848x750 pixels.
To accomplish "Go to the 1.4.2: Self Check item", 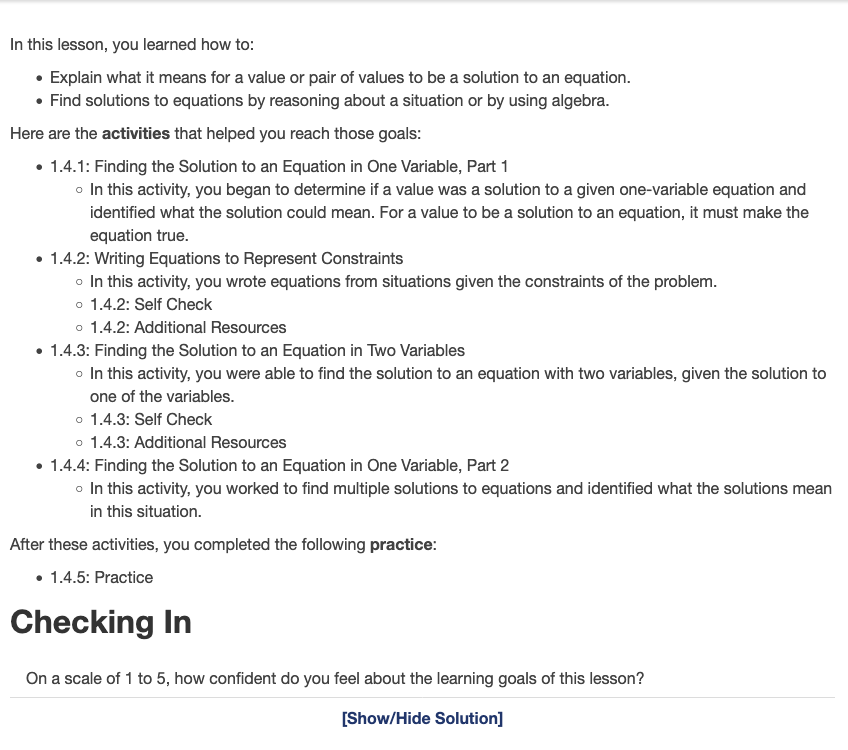I will tap(150, 304).
